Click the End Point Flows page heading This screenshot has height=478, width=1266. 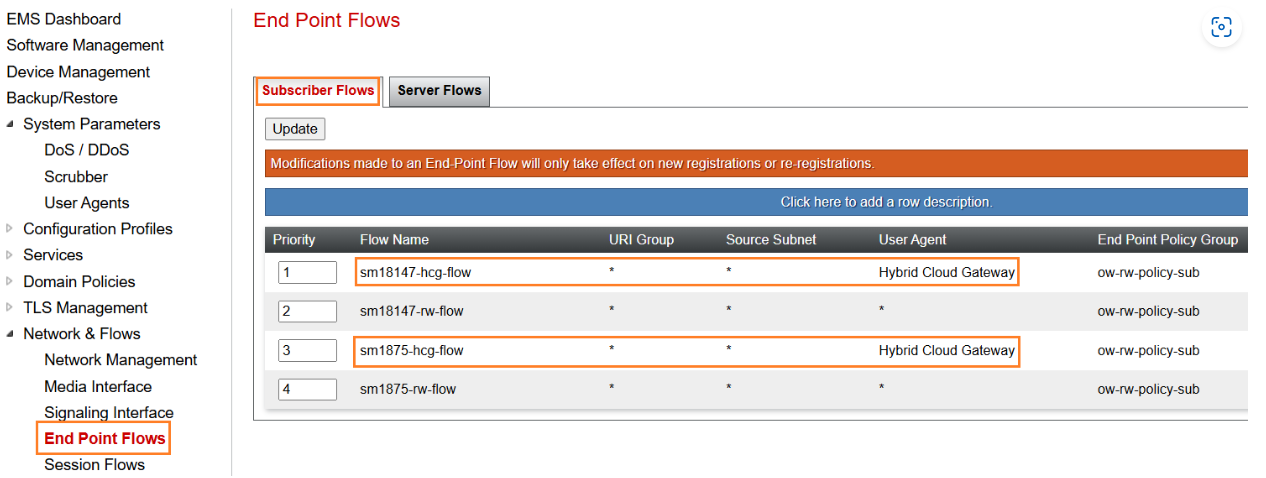pyautogui.click(x=327, y=21)
